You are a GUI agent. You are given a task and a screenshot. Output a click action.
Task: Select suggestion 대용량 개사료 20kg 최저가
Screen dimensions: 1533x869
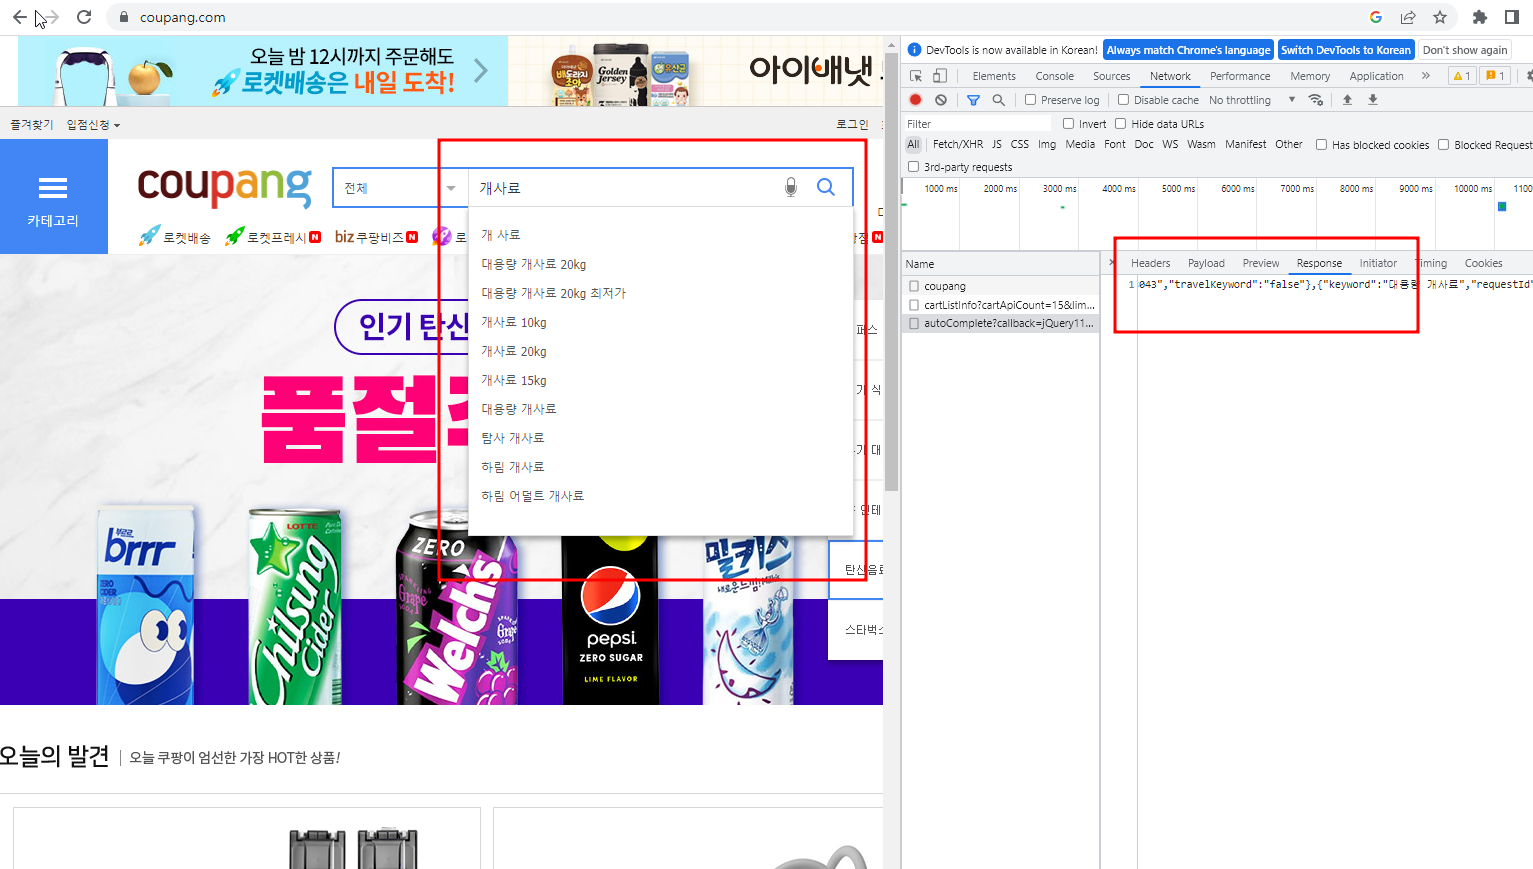pyautogui.click(x=553, y=293)
